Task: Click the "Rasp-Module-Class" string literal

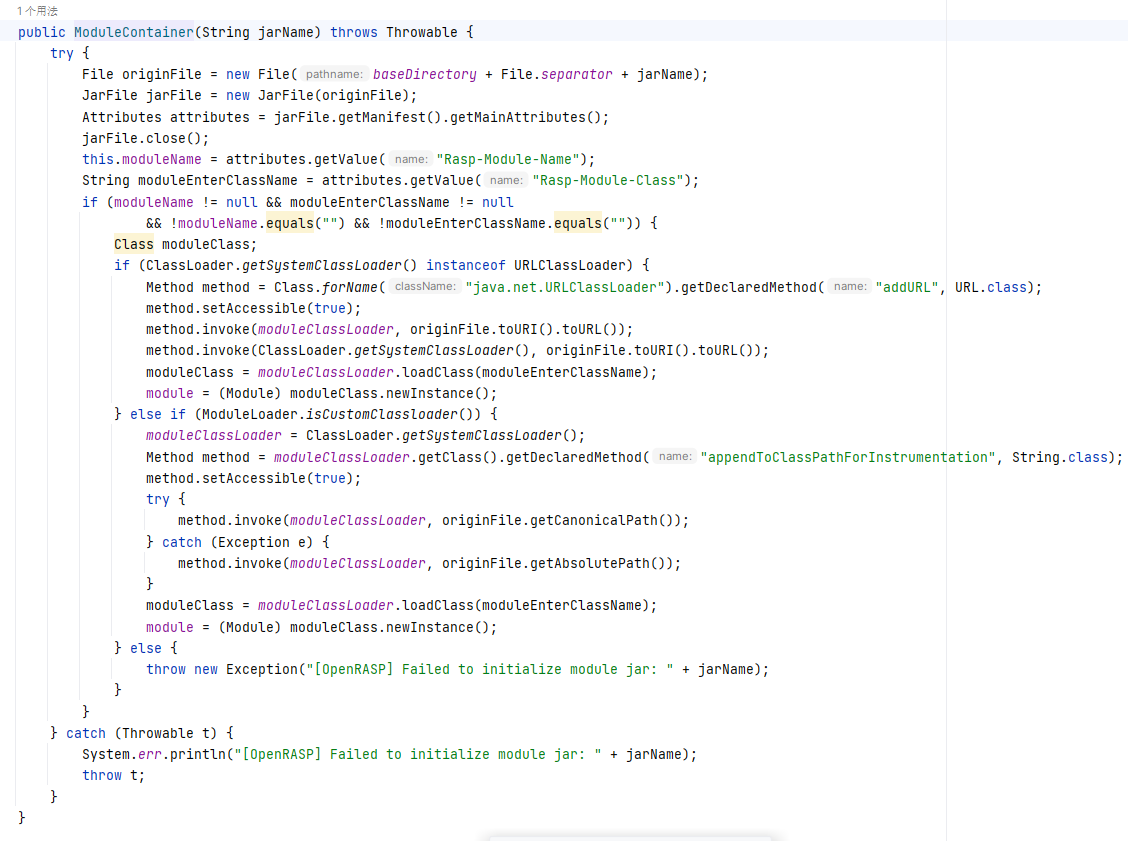Action: tap(608, 181)
